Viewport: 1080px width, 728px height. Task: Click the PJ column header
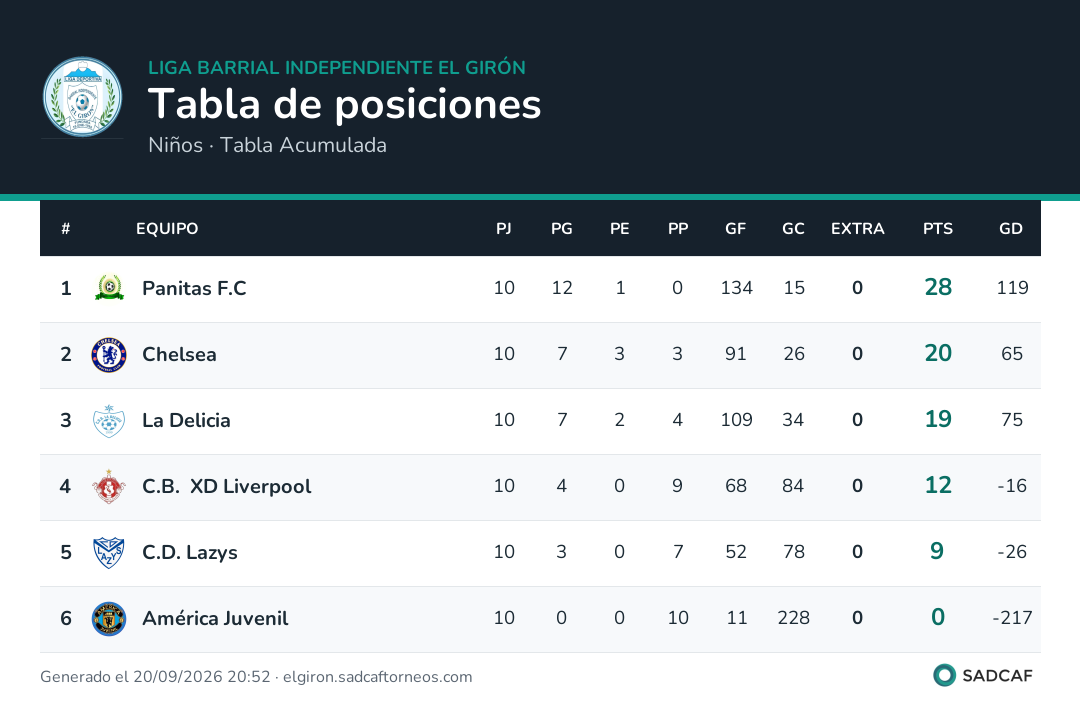click(x=503, y=229)
